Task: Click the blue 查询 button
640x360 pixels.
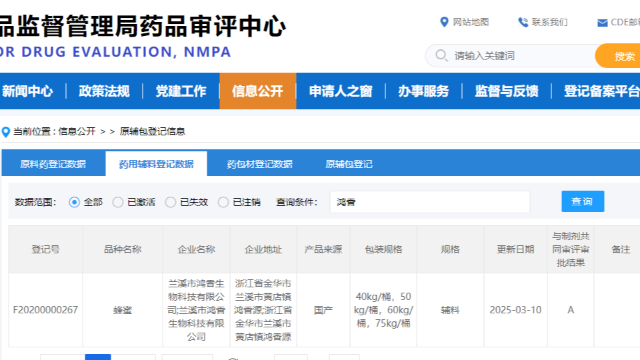Action: coord(582,201)
